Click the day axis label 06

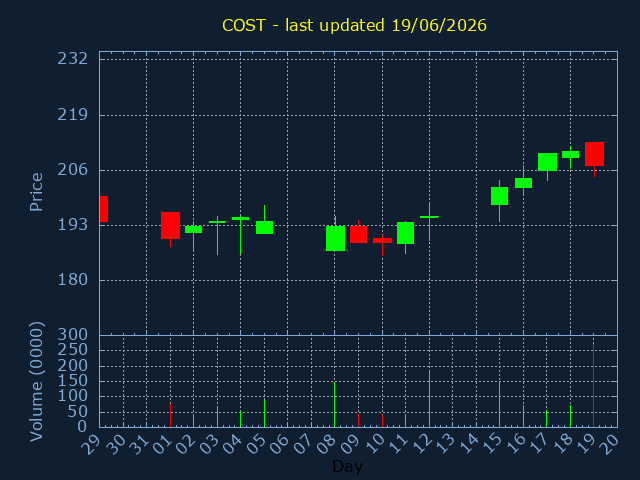click(280, 443)
